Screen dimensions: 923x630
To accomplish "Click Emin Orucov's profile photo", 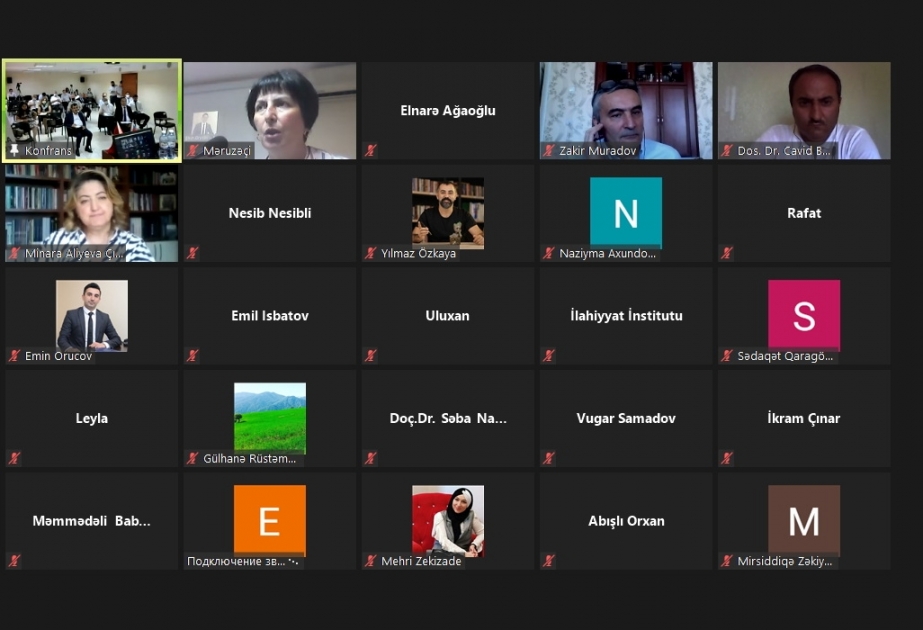I will pyautogui.click(x=92, y=316).
